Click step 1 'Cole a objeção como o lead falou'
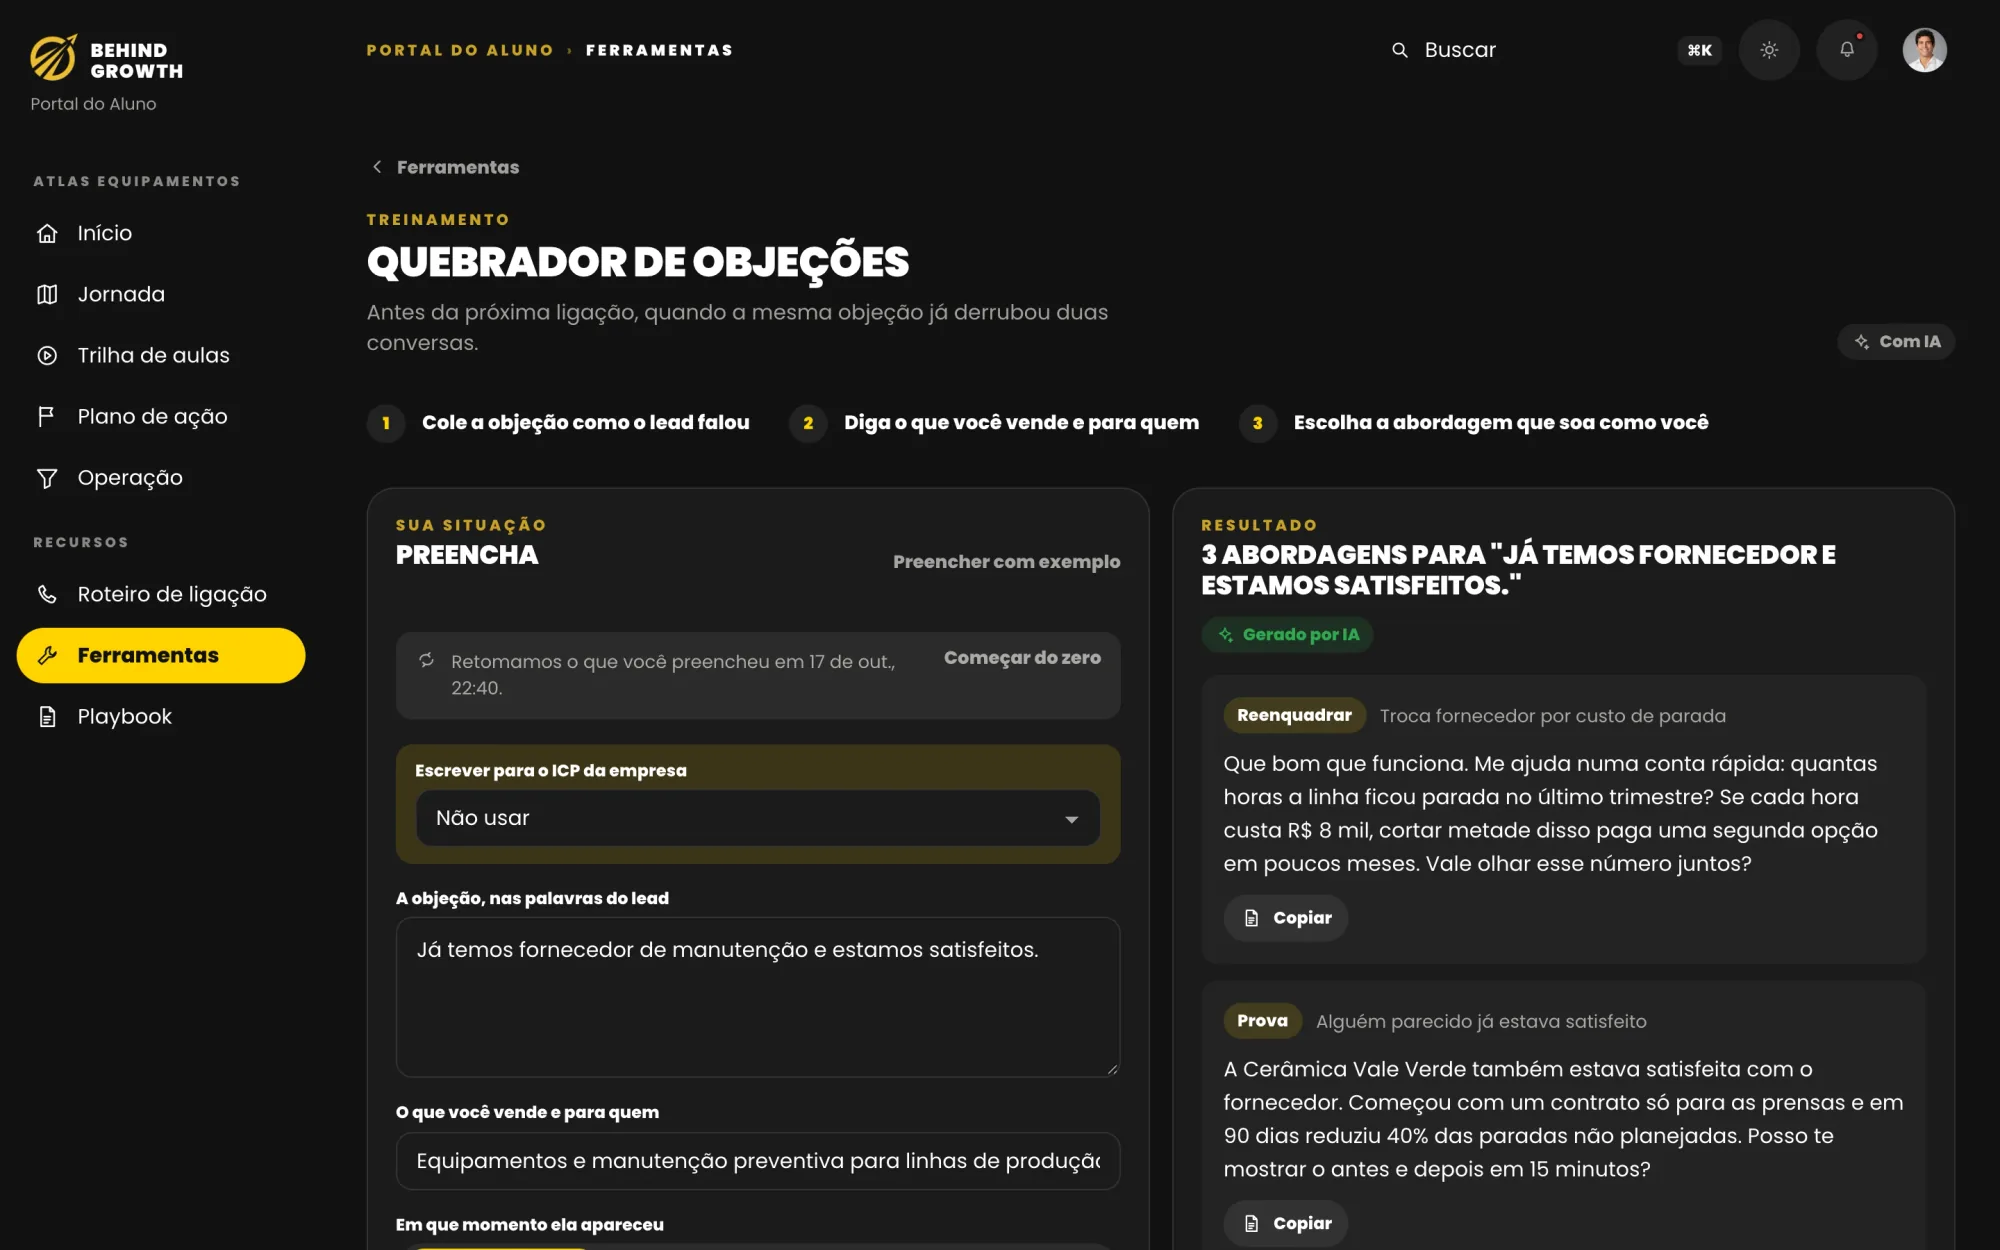Screen dimensions: 2000x1250 [x=558, y=423]
